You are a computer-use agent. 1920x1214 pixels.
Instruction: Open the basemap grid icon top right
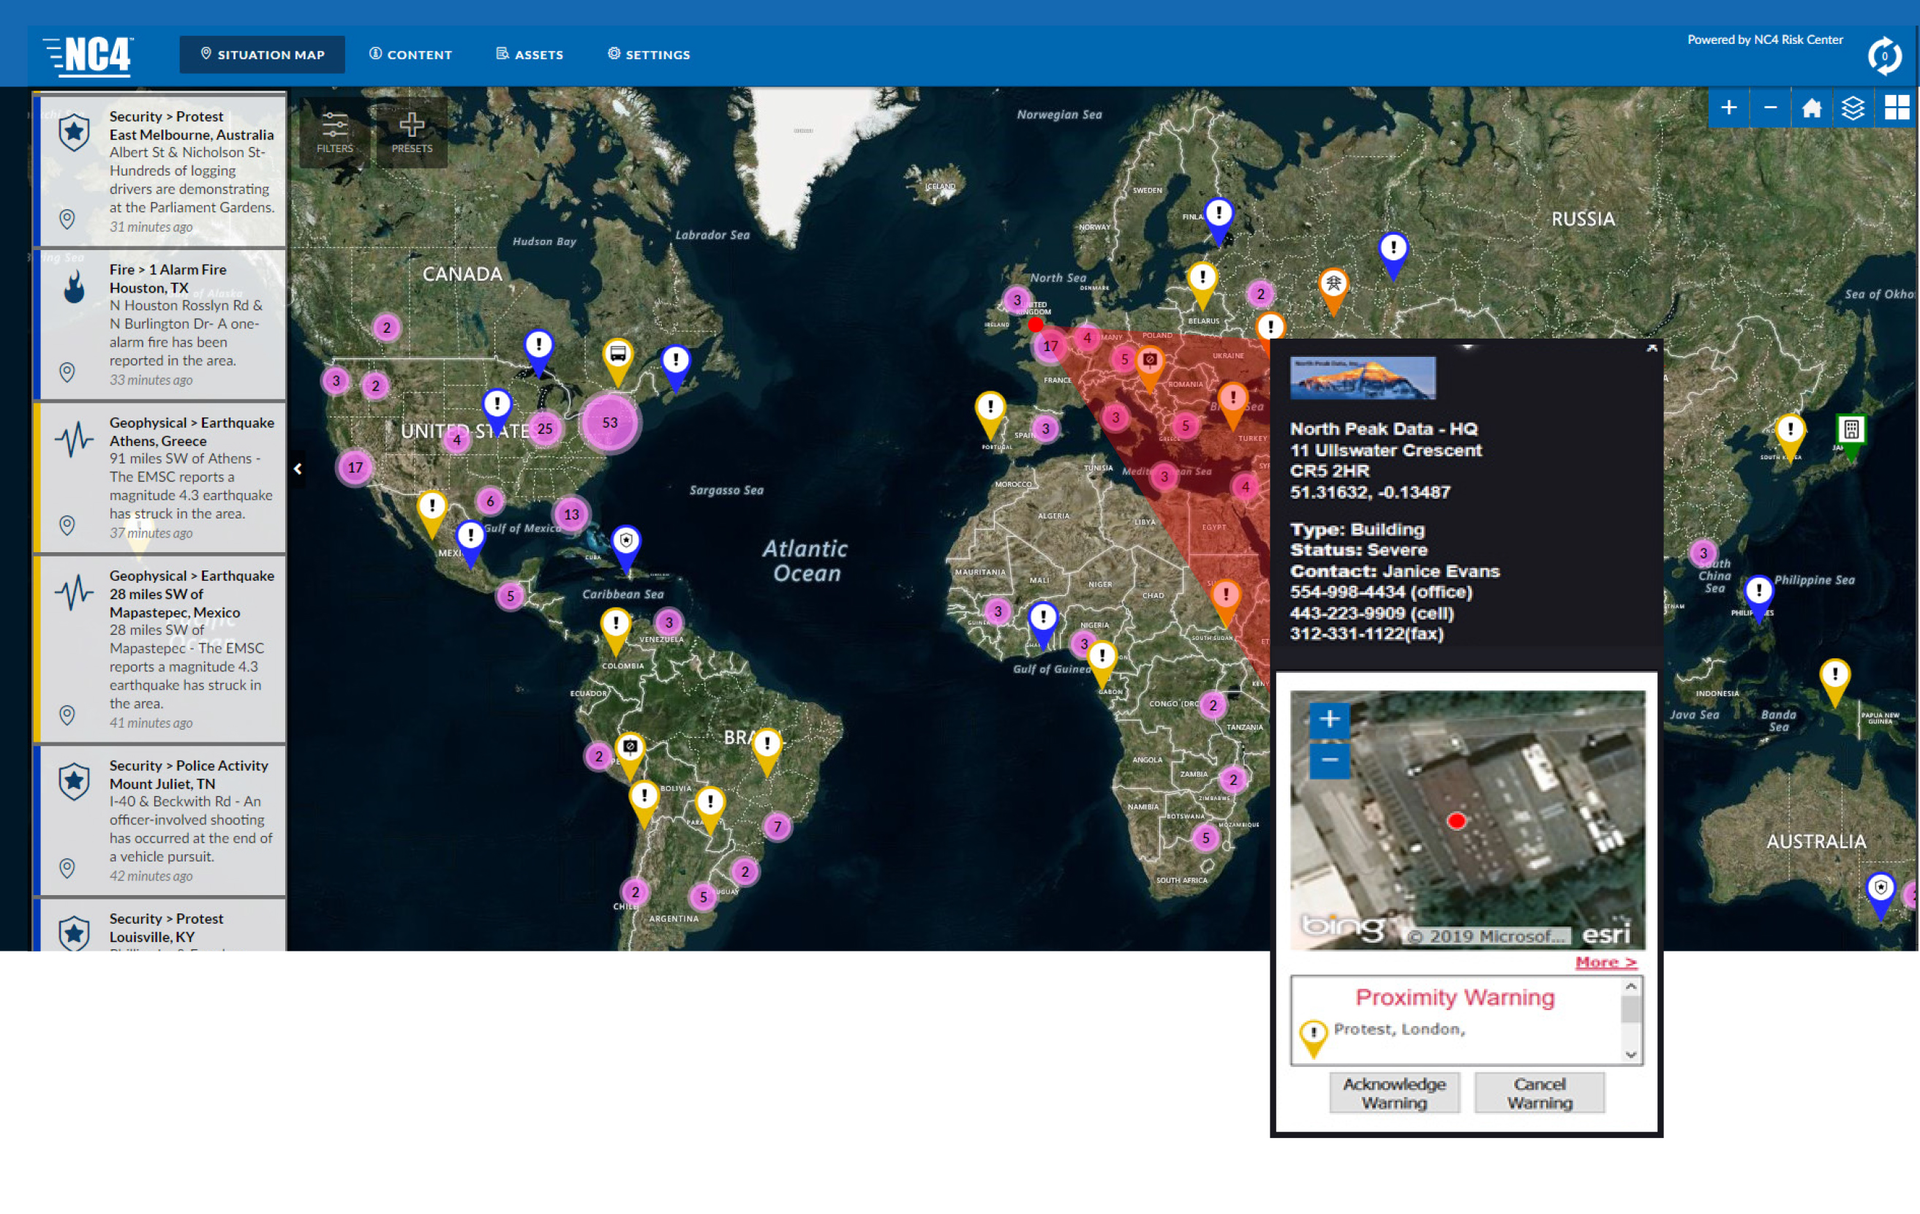click(x=1896, y=107)
